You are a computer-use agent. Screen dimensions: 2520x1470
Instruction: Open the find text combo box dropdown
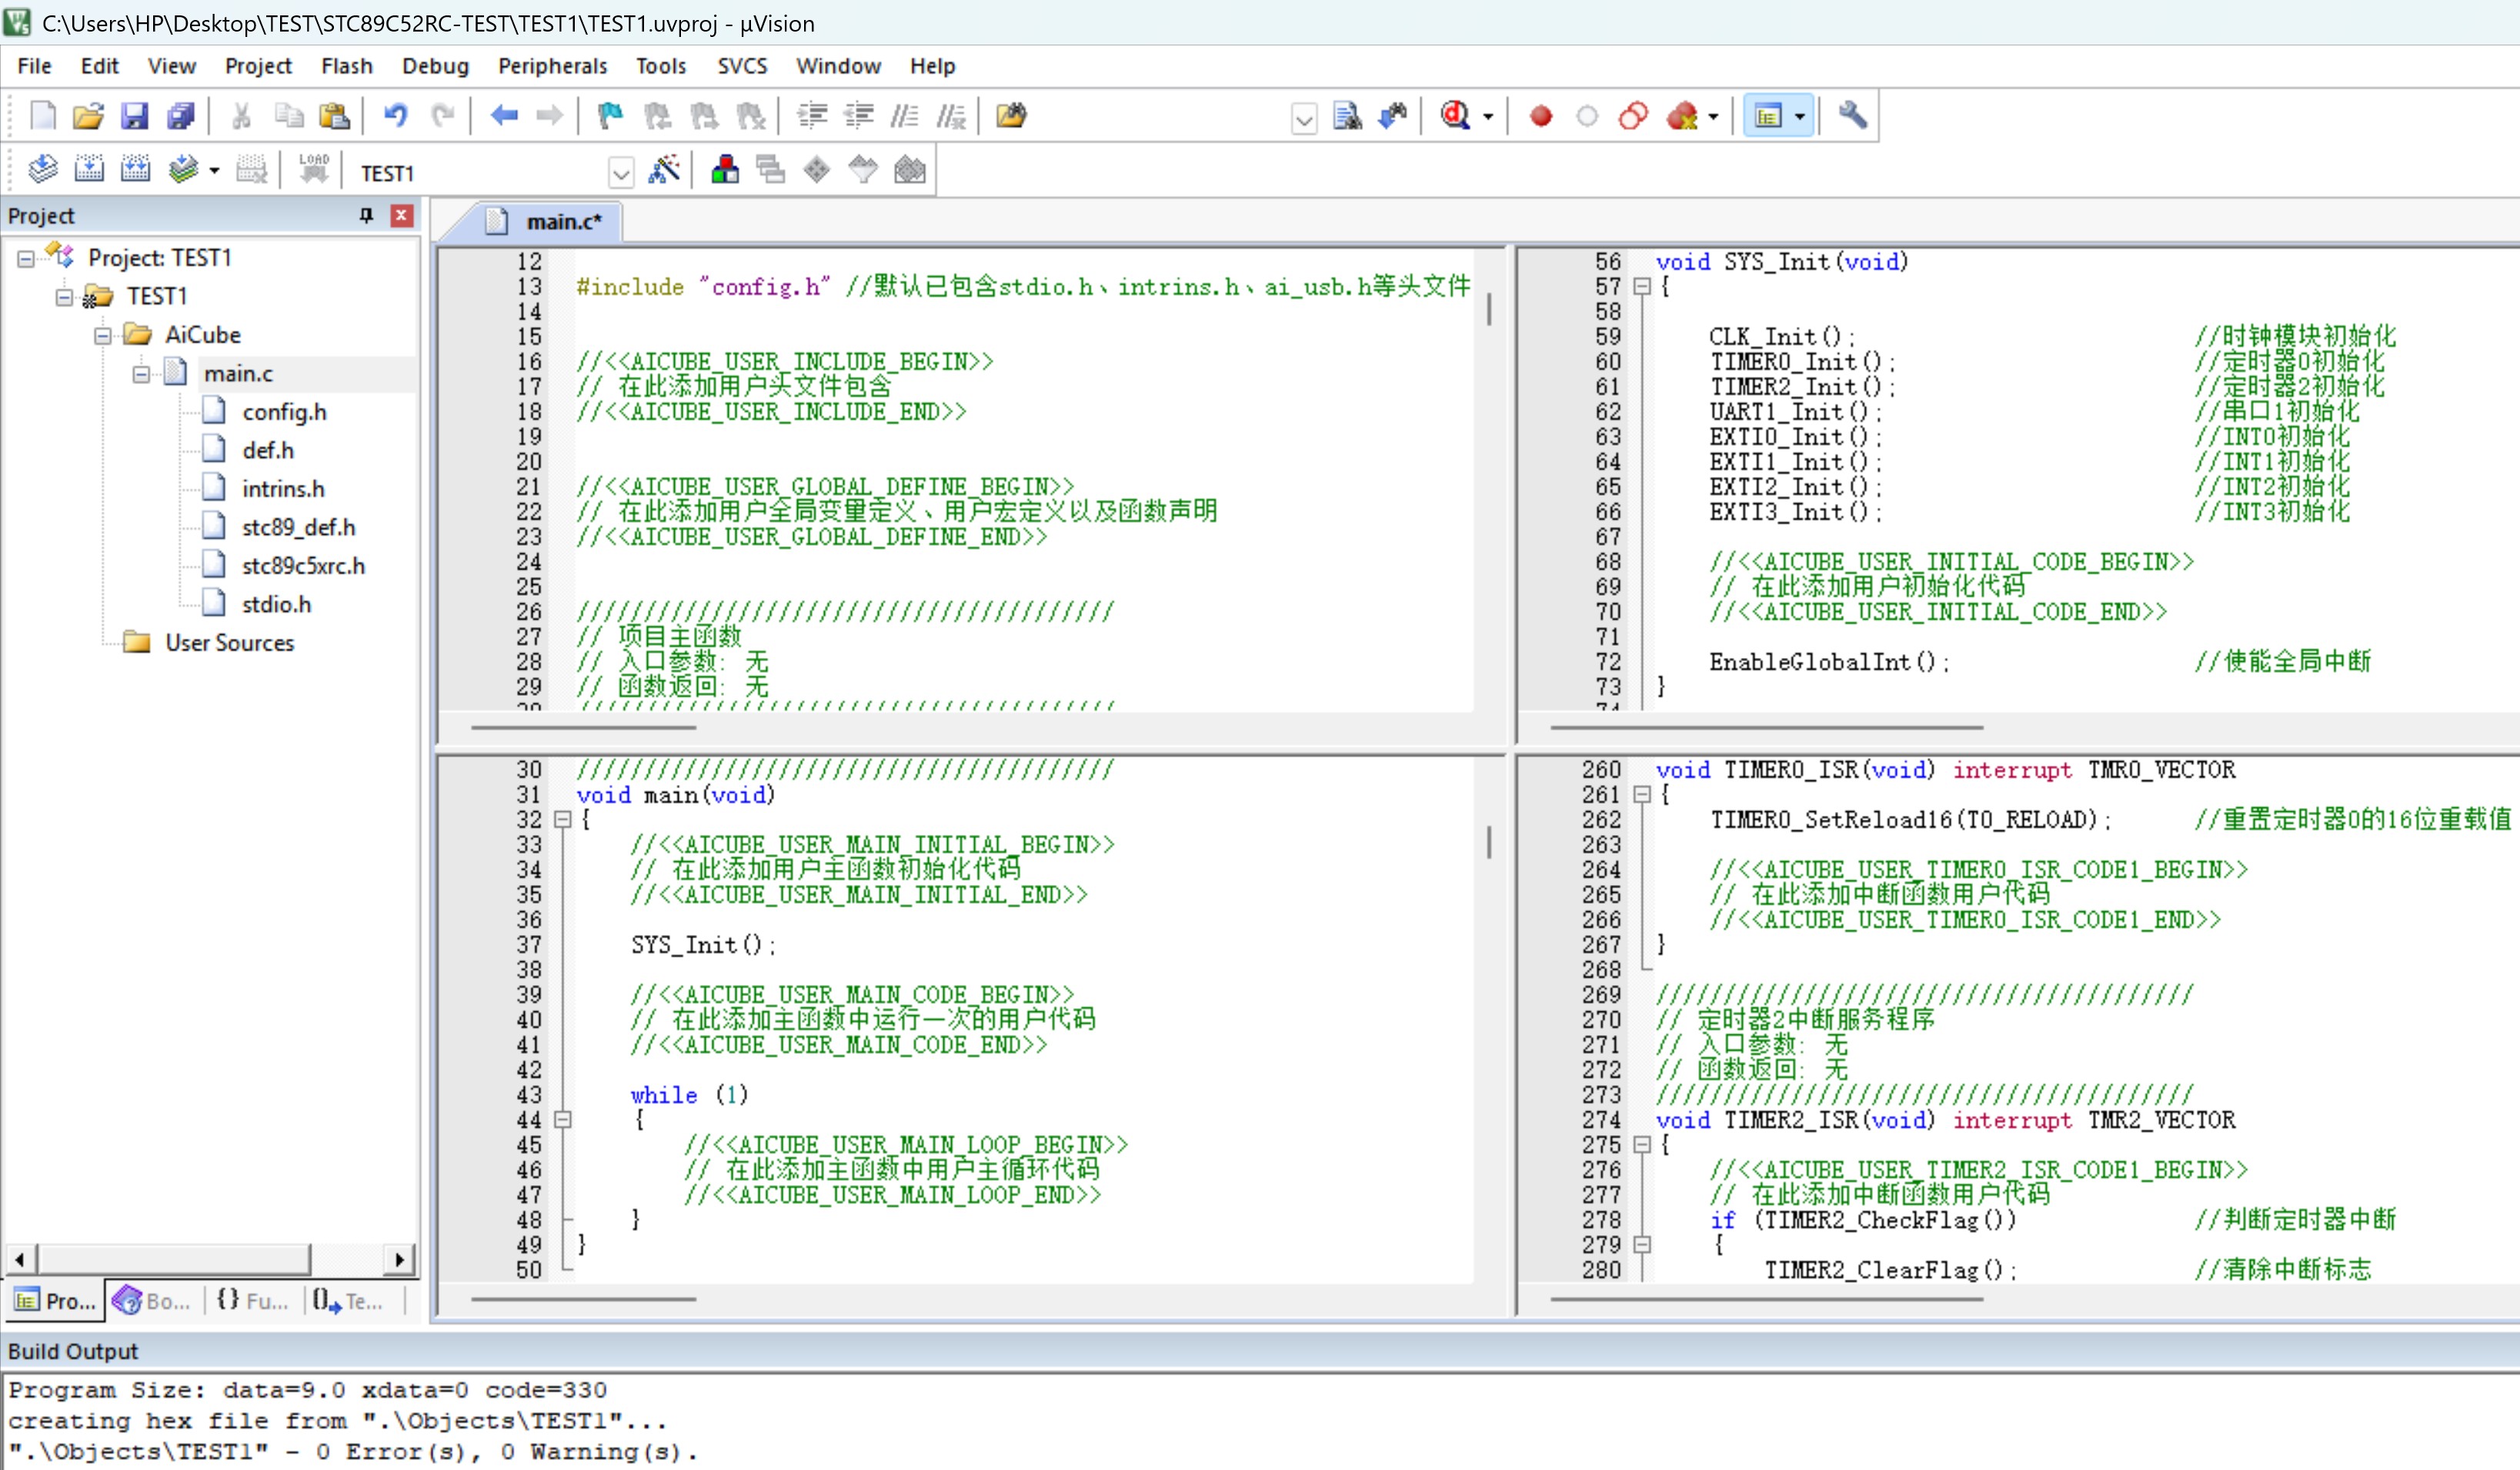point(1303,120)
